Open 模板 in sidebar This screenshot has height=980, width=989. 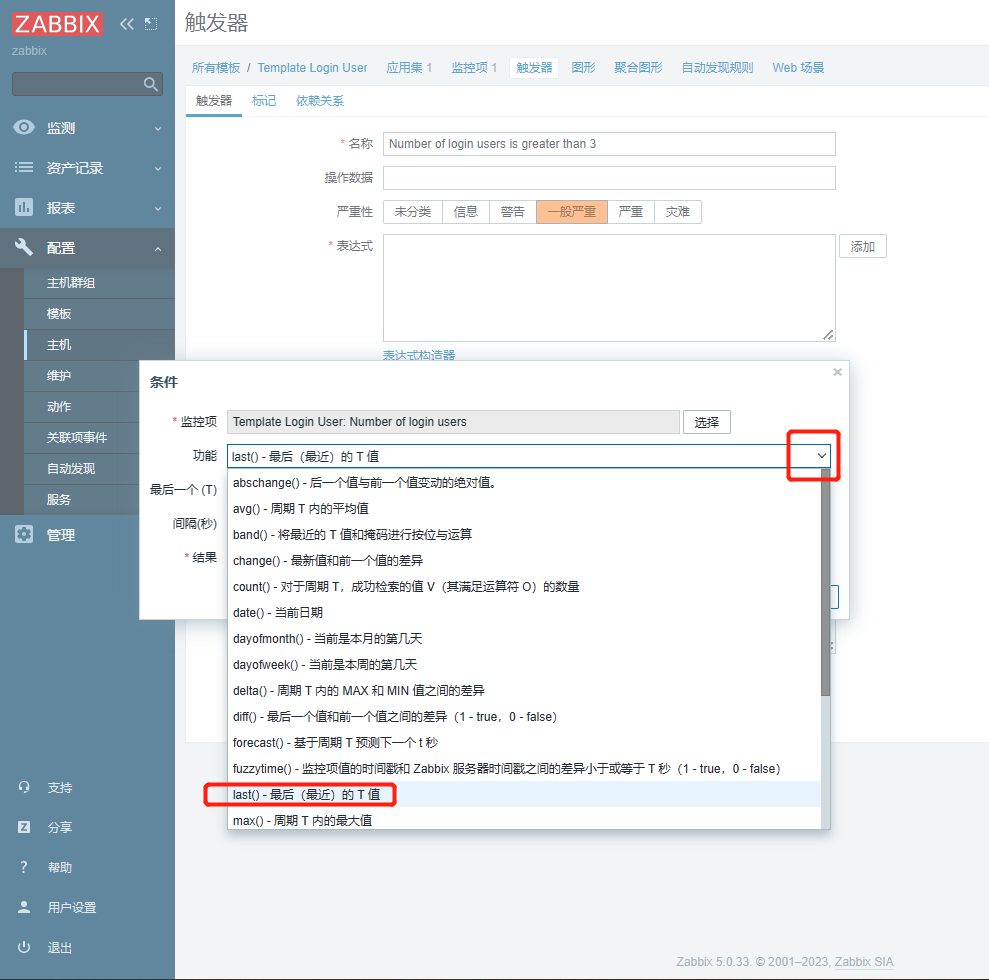(59, 313)
